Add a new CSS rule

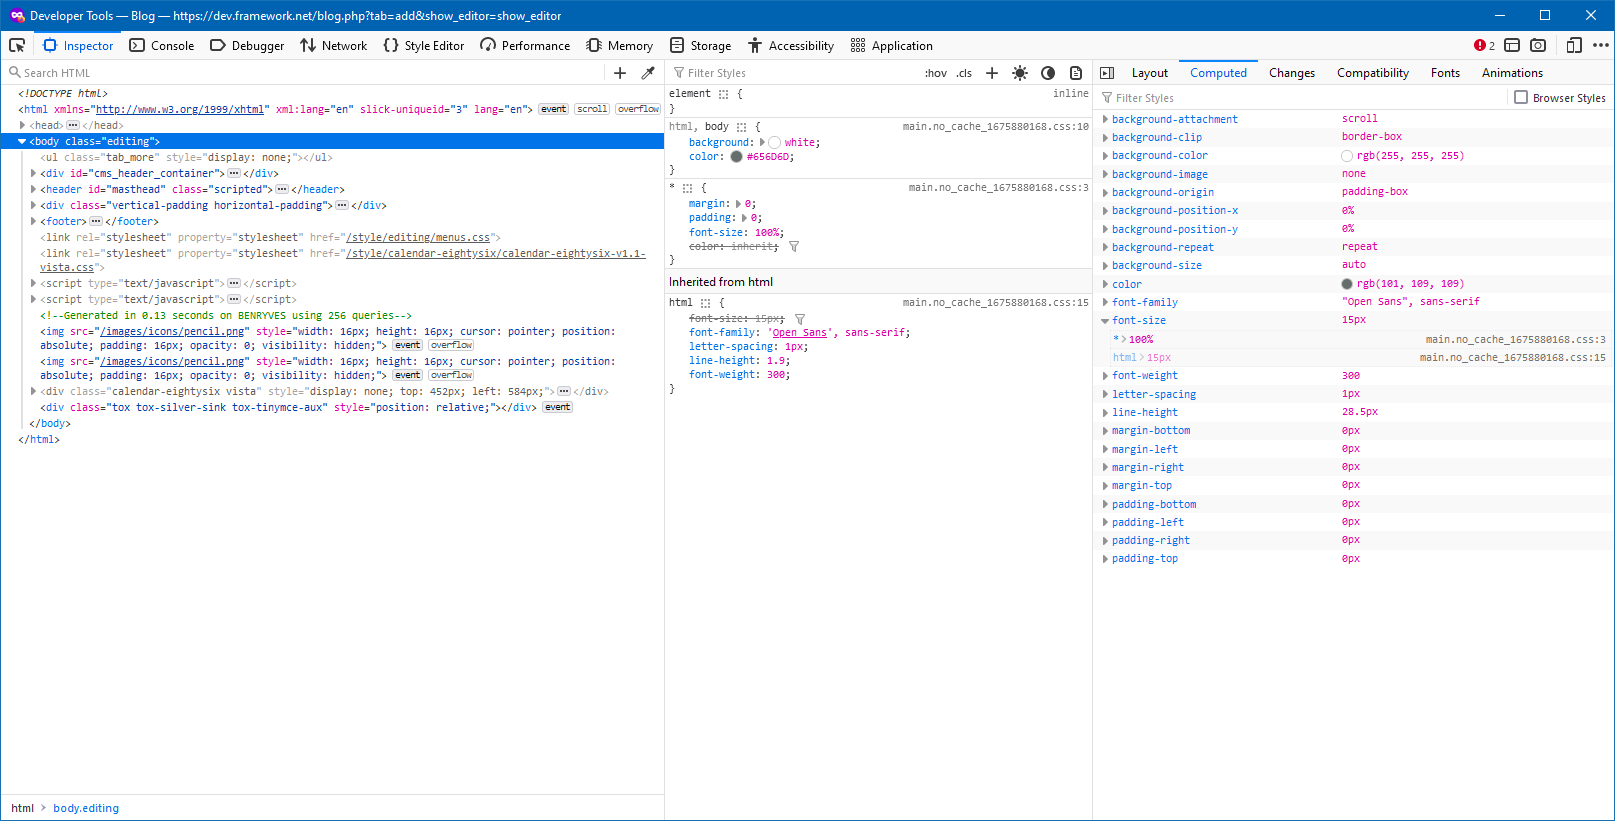992,73
